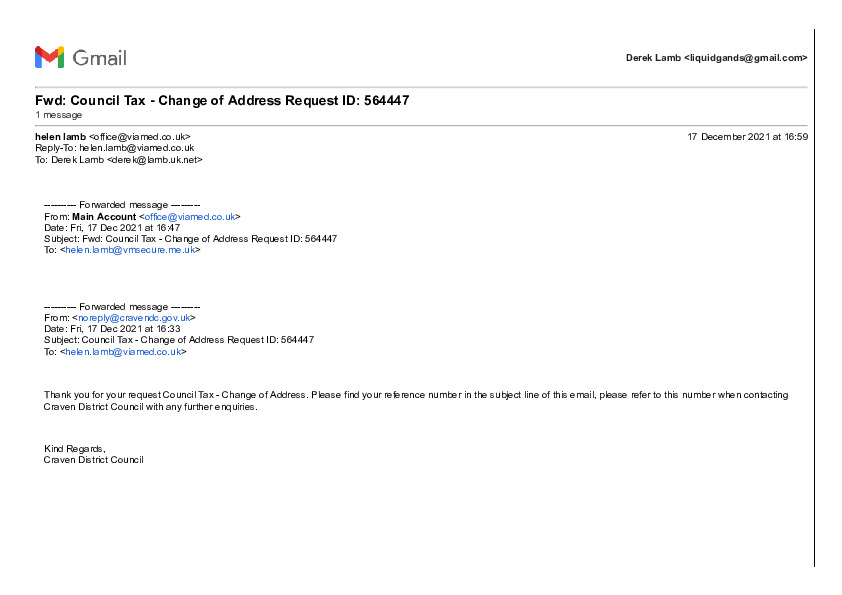Image resolution: width=842 pixels, height=595 pixels.
Task: Click the timestamp 17 December 2021 at 16:59
Action: click(747, 136)
